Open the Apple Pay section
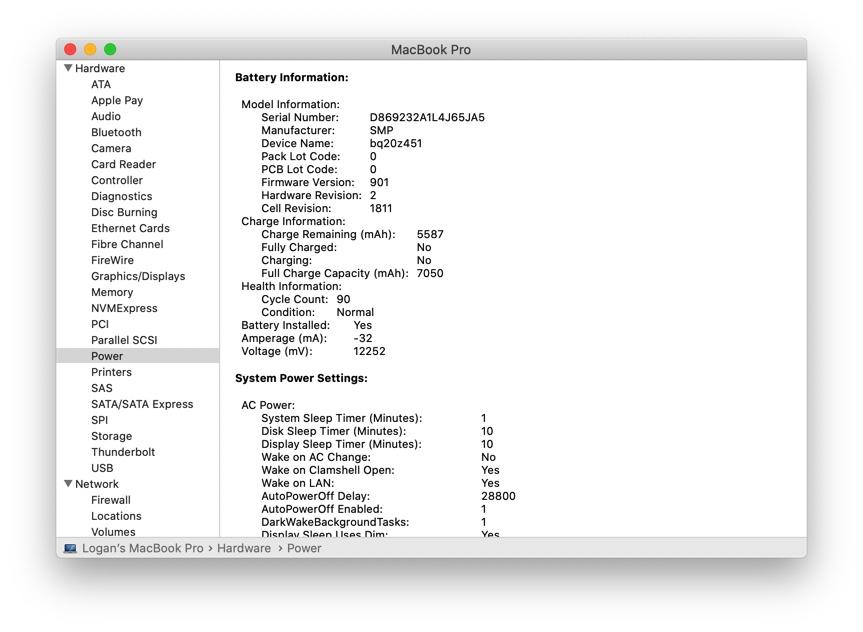863x632 pixels. click(117, 100)
